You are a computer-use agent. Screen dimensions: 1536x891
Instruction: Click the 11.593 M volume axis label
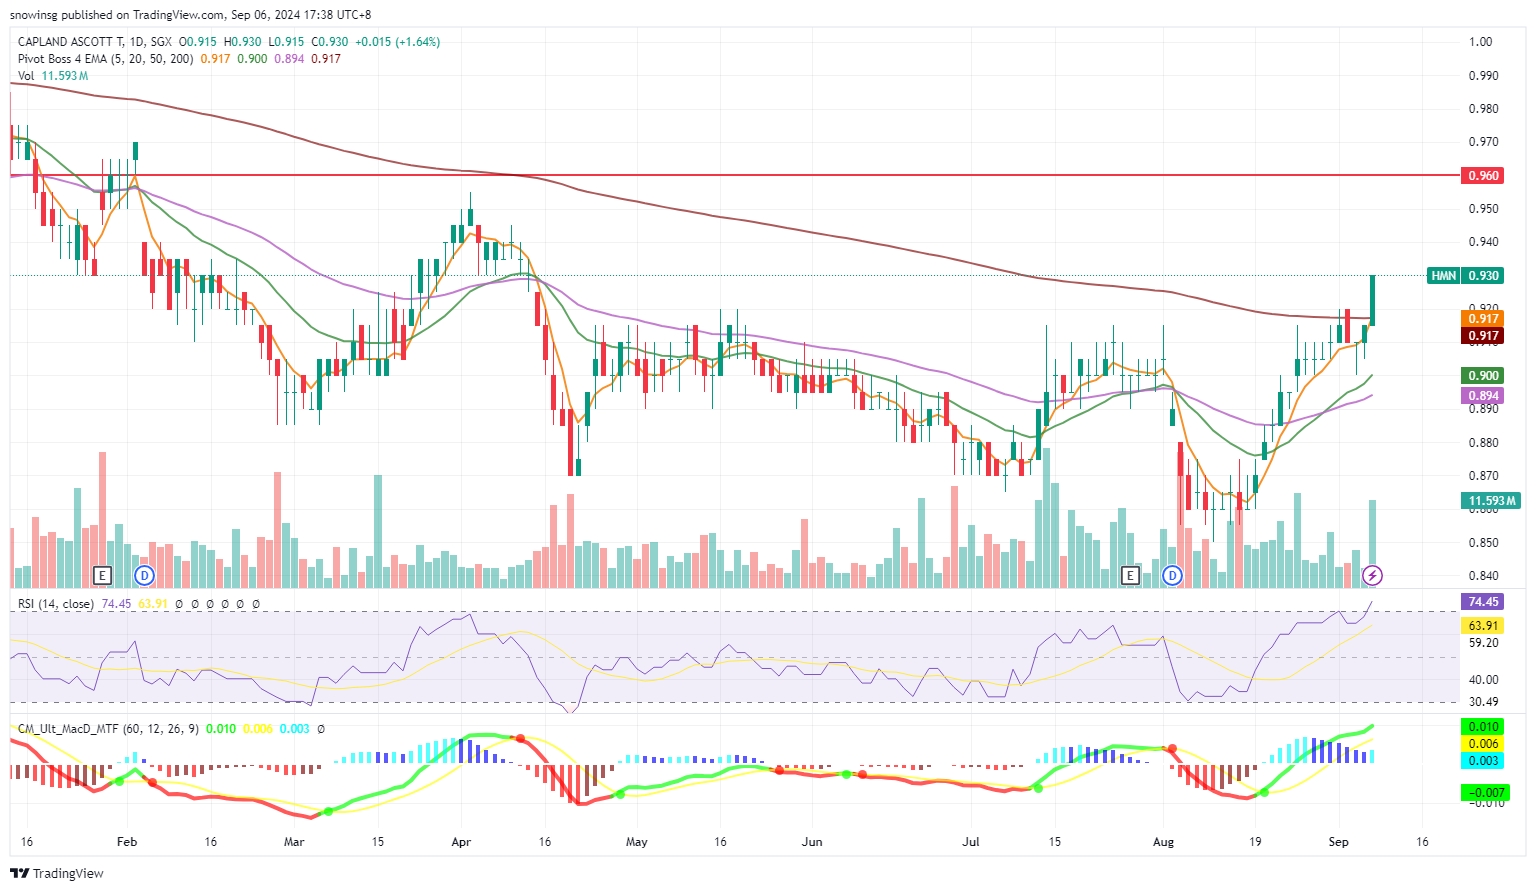coord(1492,501)
